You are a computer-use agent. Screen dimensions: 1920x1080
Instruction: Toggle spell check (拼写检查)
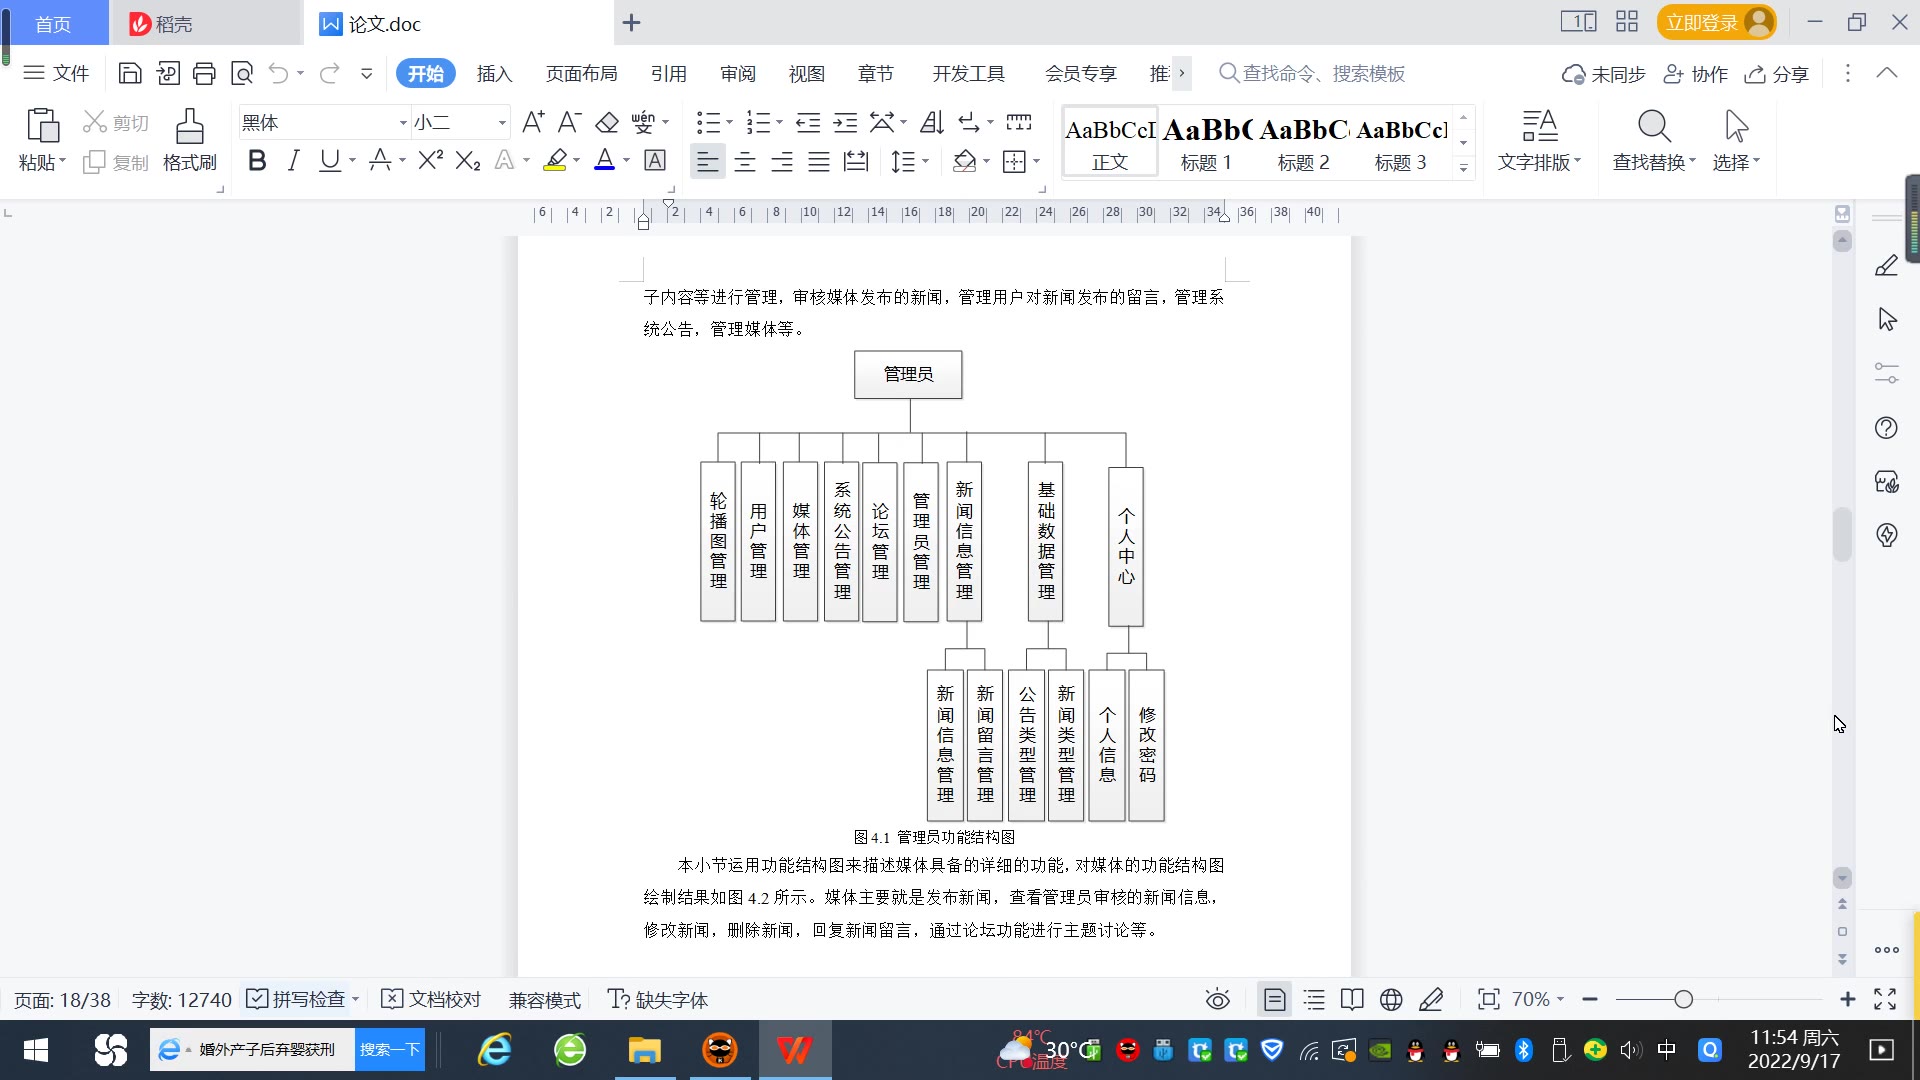pos(297,1000)
